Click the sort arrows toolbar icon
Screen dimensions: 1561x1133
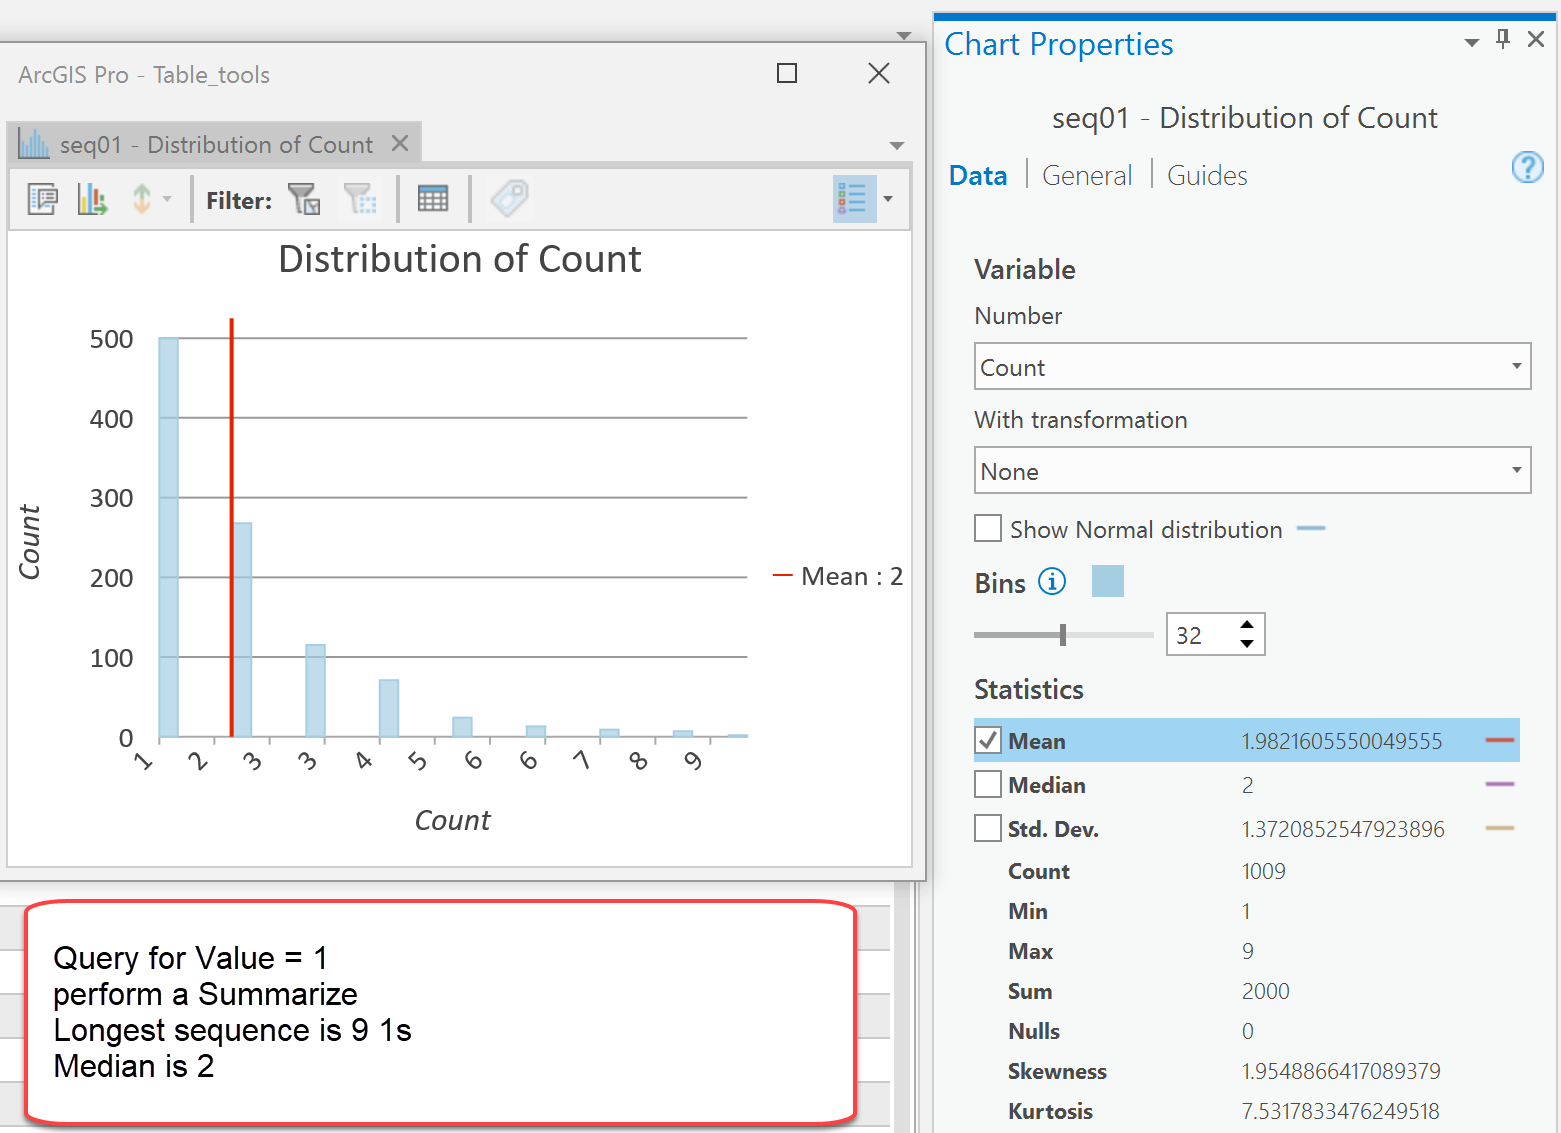142,199
